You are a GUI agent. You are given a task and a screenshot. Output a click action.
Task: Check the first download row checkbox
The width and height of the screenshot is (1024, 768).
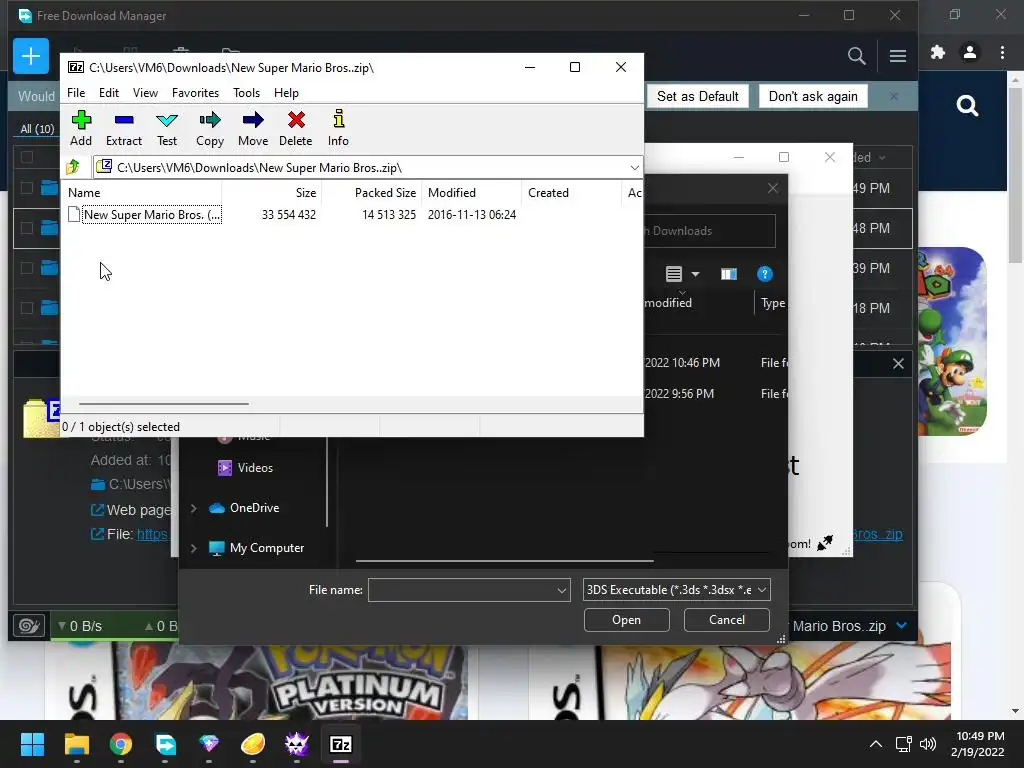pos(27,188)
